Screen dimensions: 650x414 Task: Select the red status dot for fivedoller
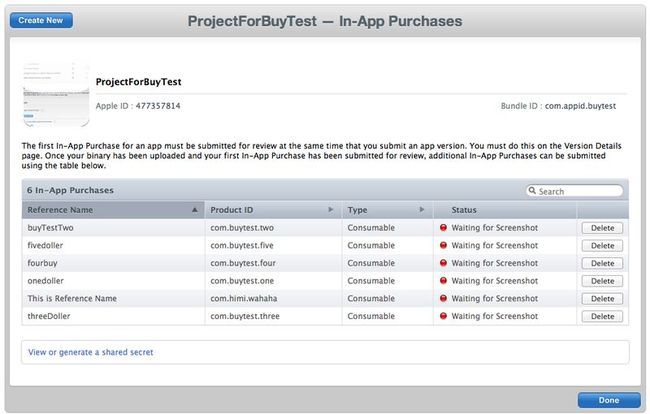click(443, 245)
